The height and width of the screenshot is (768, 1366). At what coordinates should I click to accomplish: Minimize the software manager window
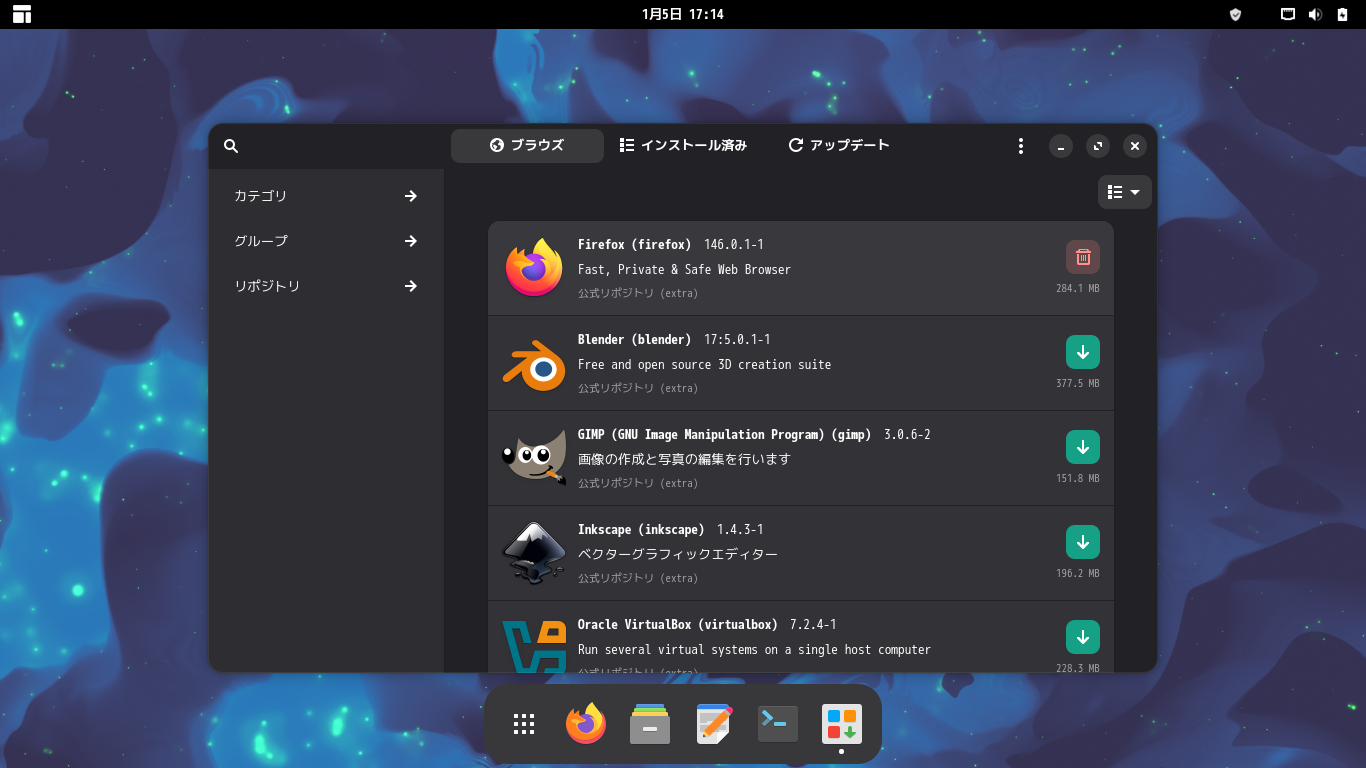[1061, 146]
